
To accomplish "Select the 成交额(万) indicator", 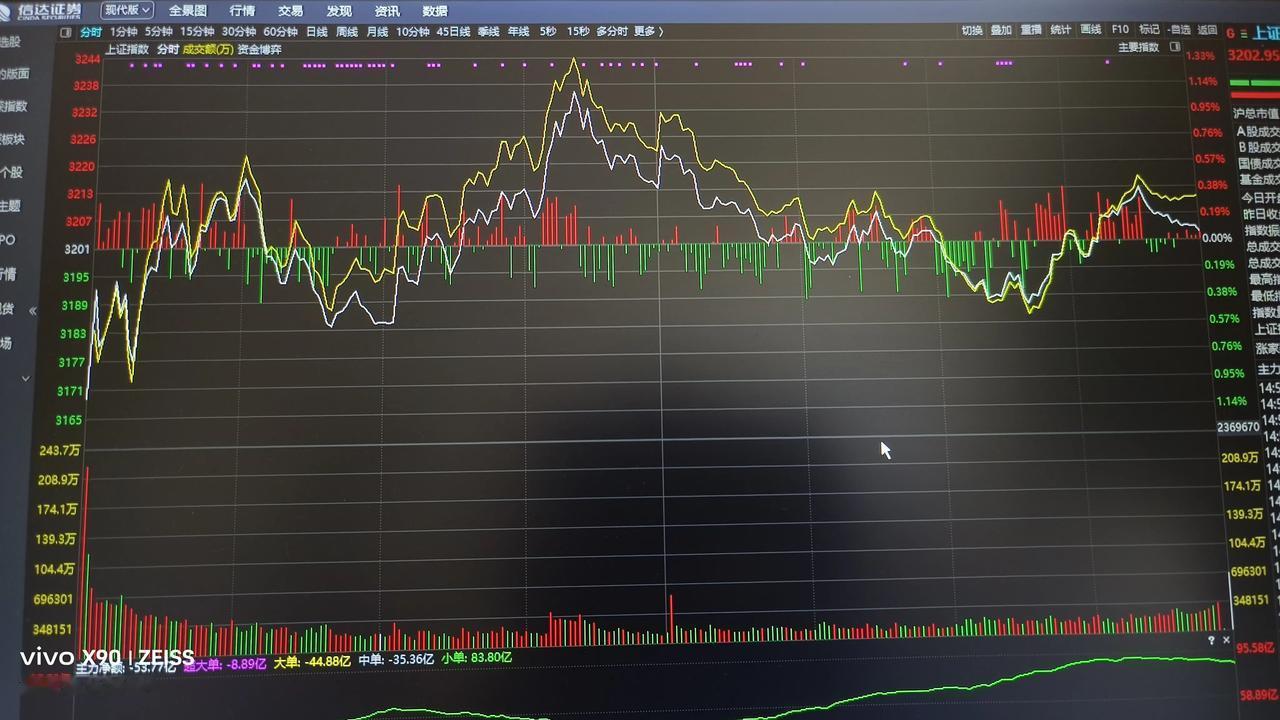I will pyautogui.click(x=208, y=49).
